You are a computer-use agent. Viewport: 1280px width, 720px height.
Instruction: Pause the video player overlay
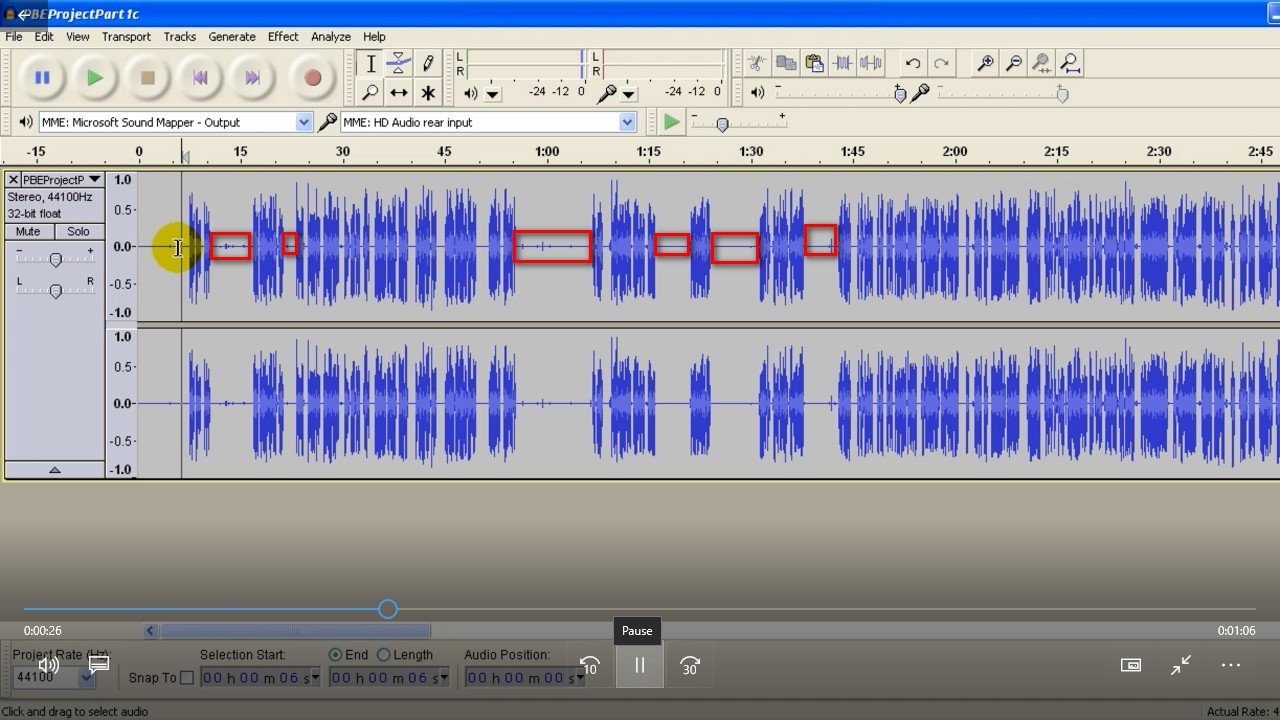click(x=639, y=665)
